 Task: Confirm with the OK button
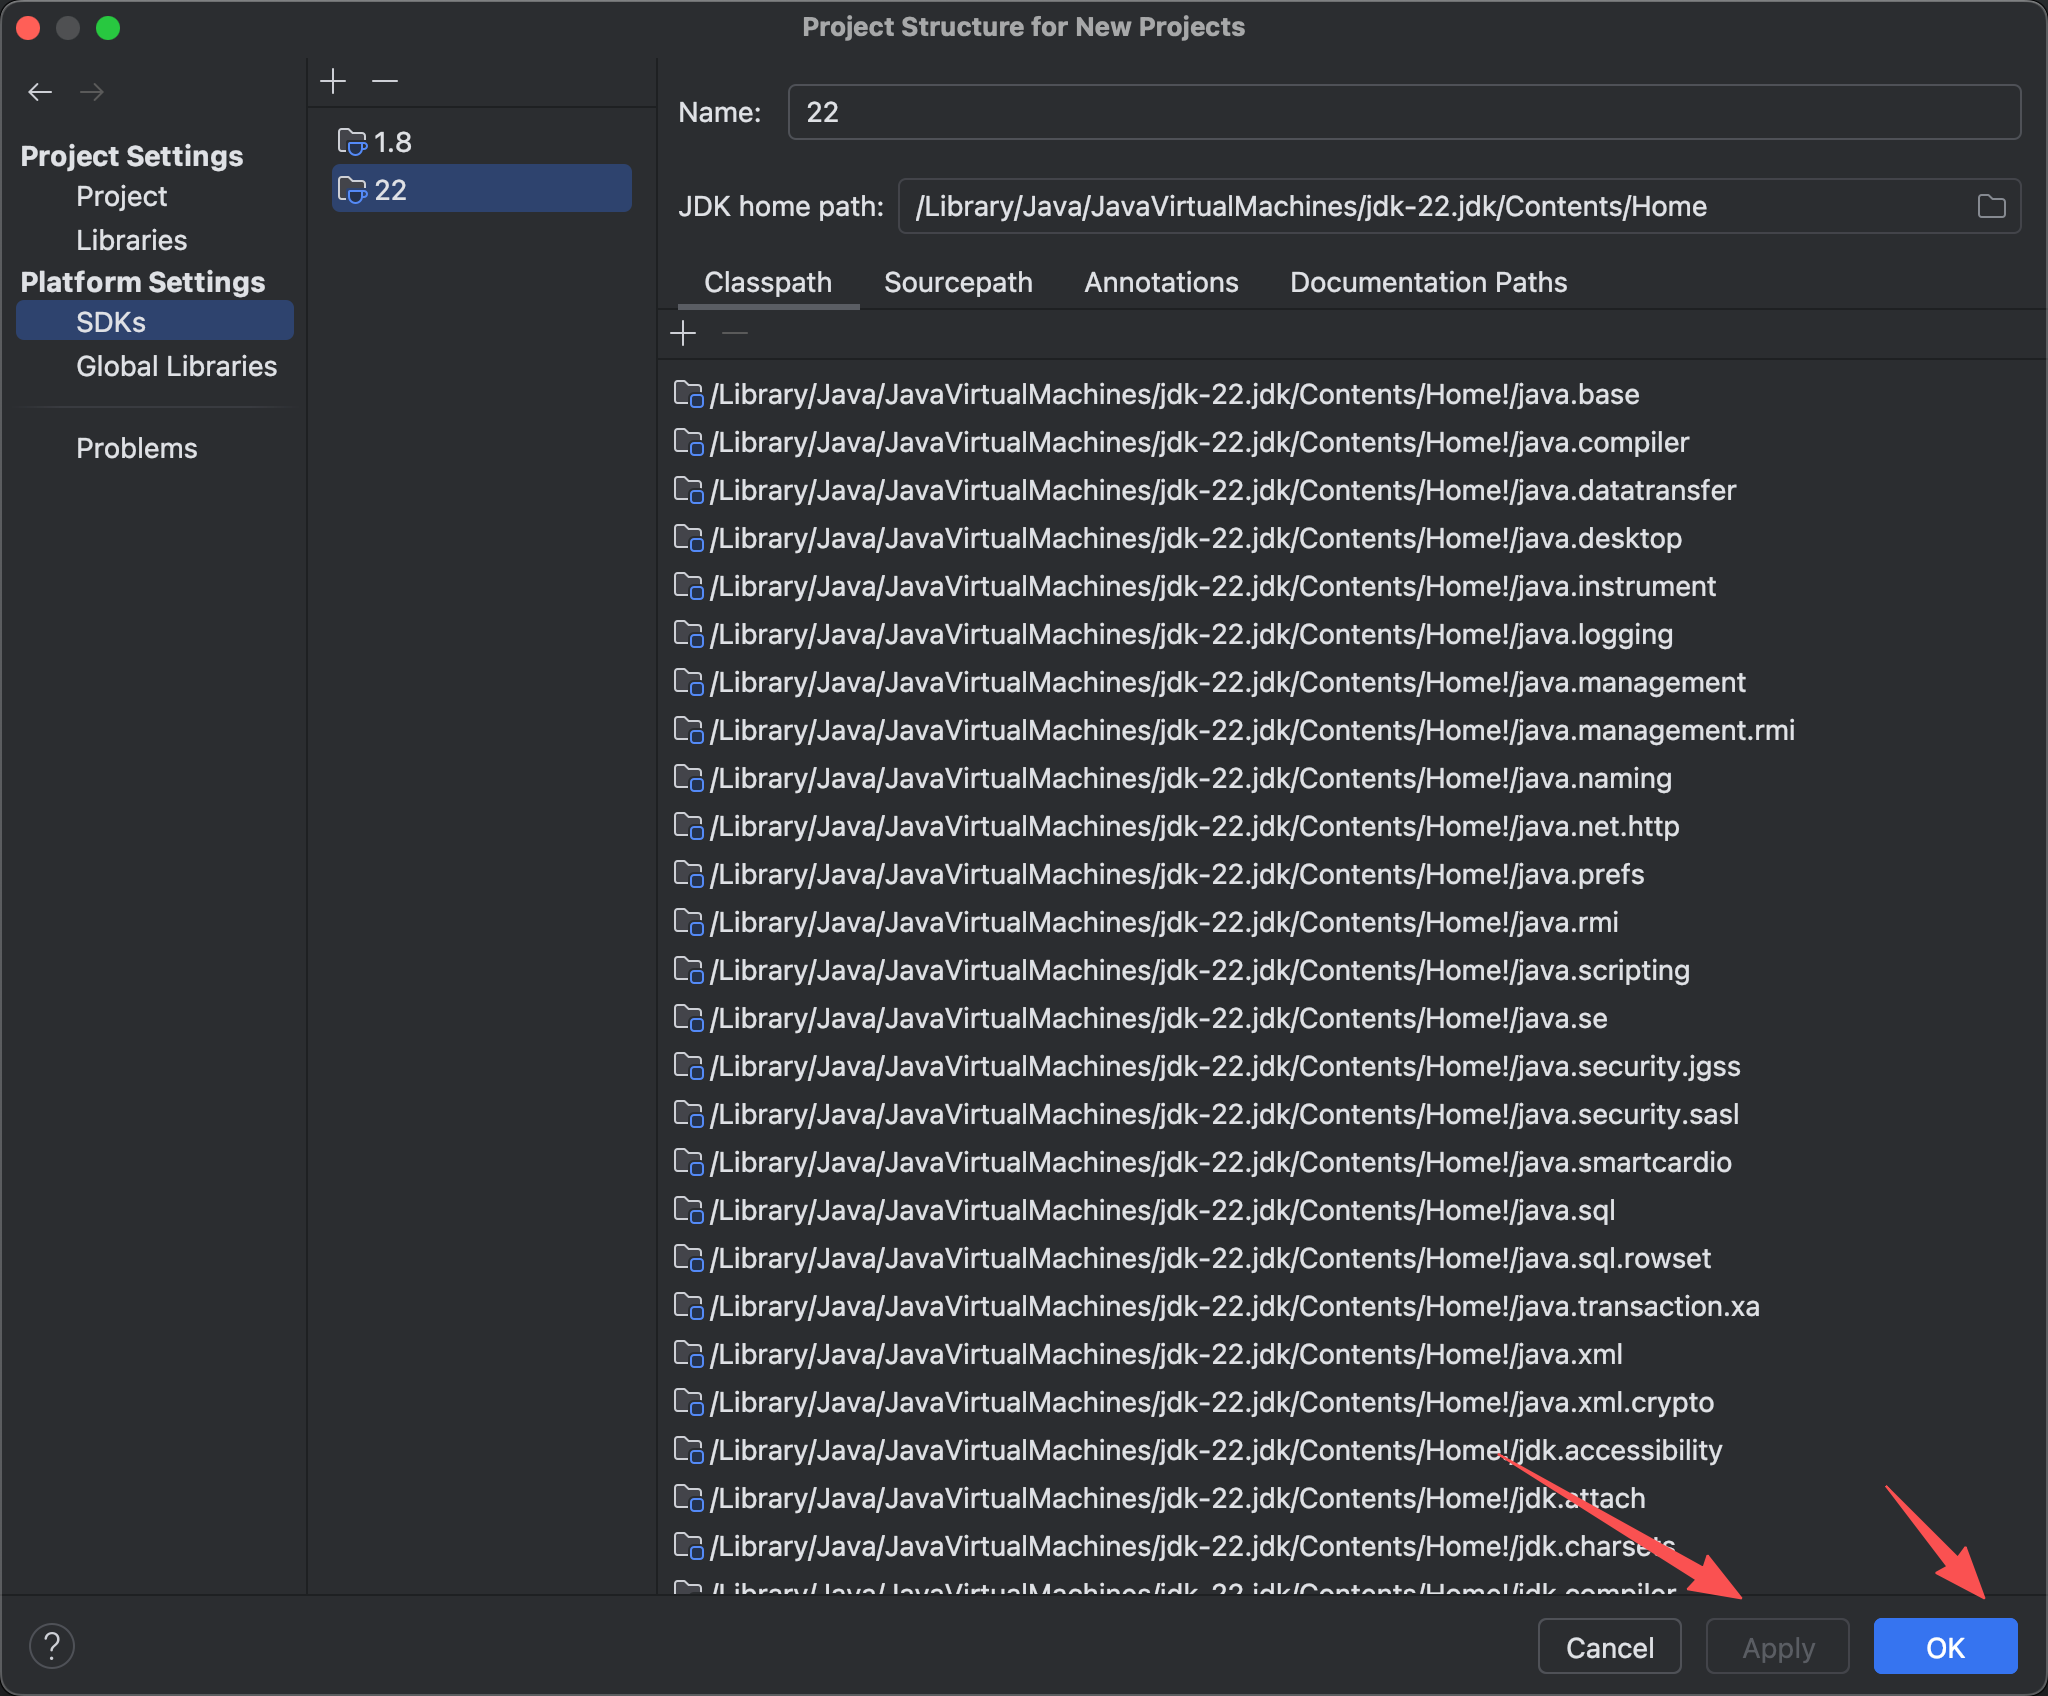click(1945, 1647)
